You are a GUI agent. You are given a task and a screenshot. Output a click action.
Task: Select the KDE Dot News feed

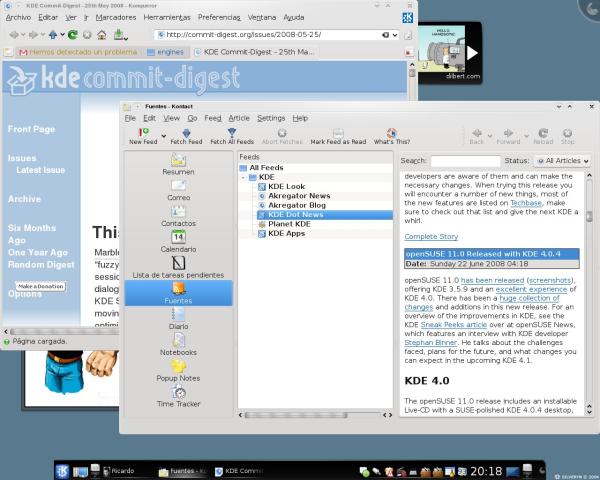pos(325,215)
